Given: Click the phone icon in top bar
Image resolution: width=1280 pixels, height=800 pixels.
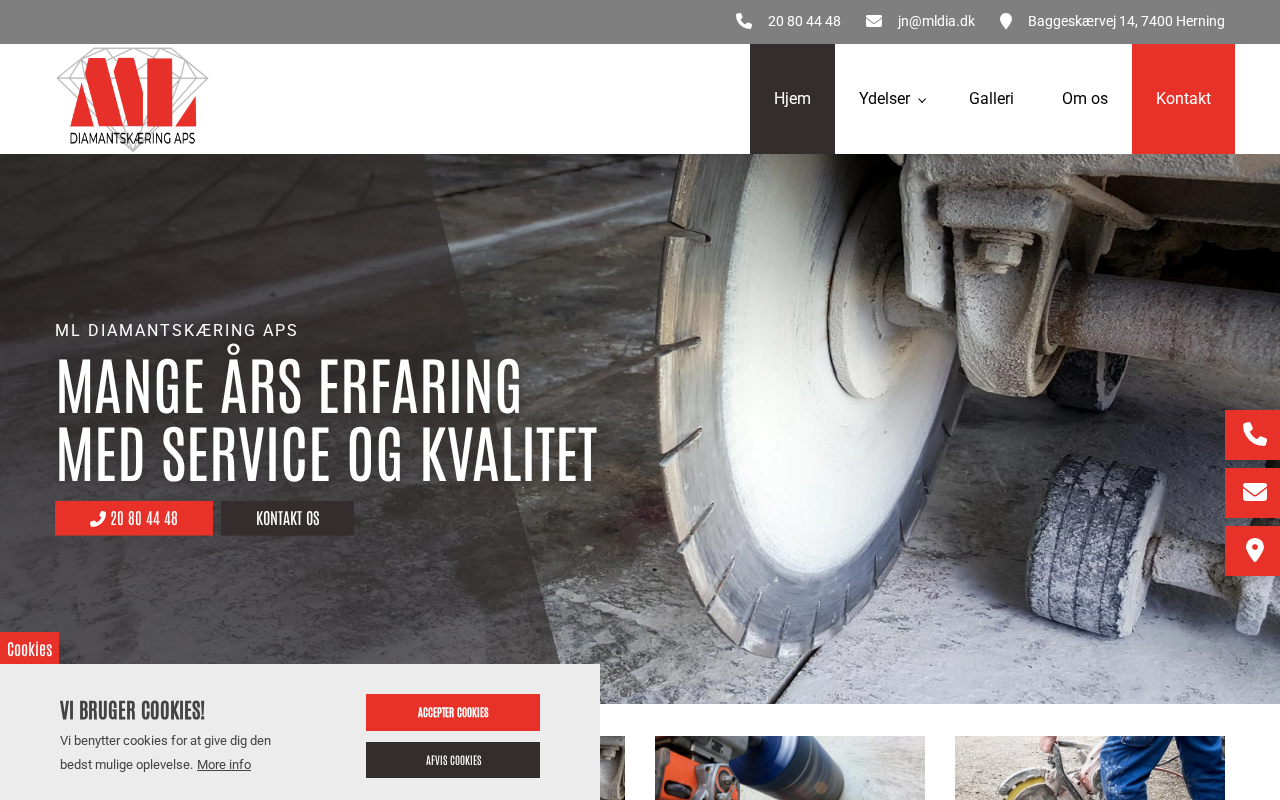Looking at the screenshot, I should click(744, 21).
